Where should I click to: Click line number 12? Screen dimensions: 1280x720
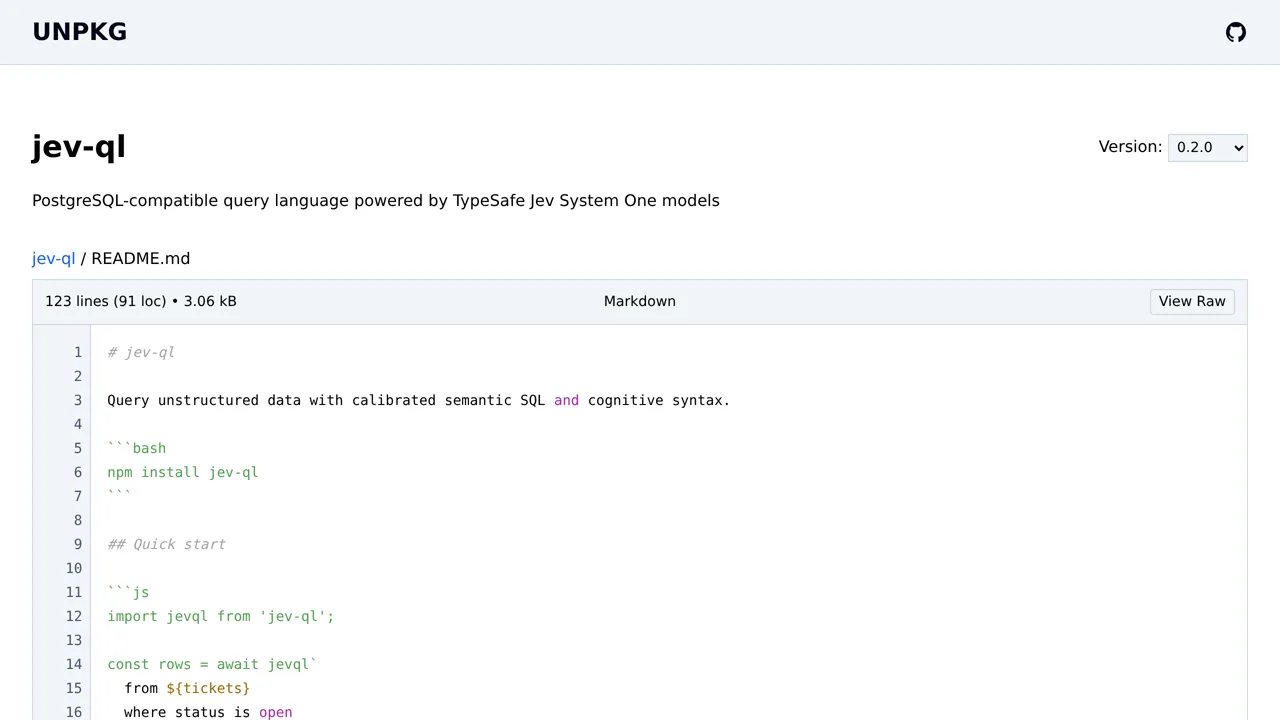pos(73,616)
